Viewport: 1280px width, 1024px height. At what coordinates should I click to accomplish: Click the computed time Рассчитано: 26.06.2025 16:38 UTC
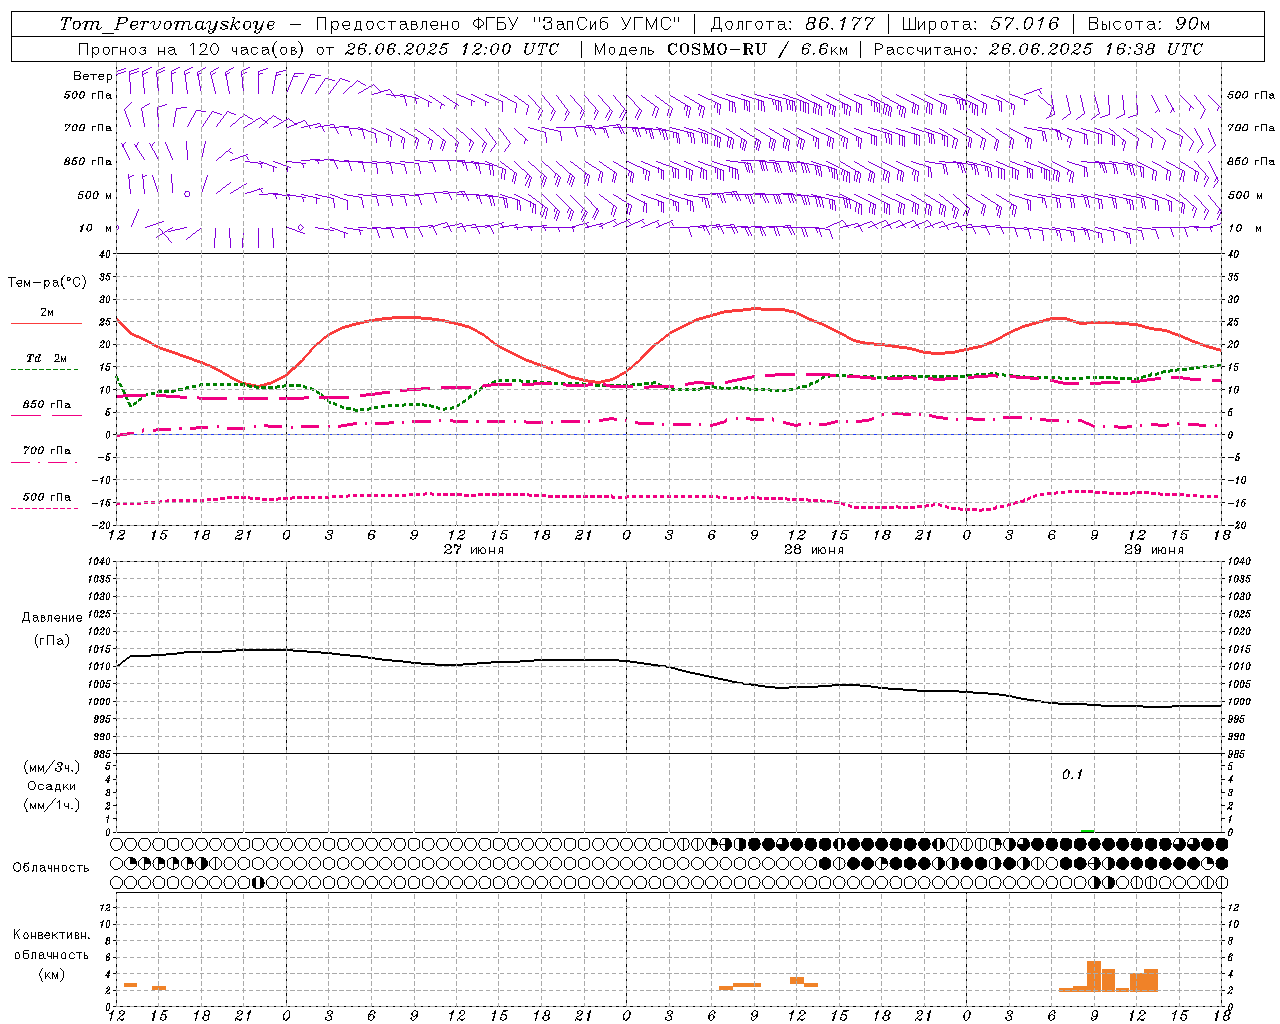(x=1038, y=49)
